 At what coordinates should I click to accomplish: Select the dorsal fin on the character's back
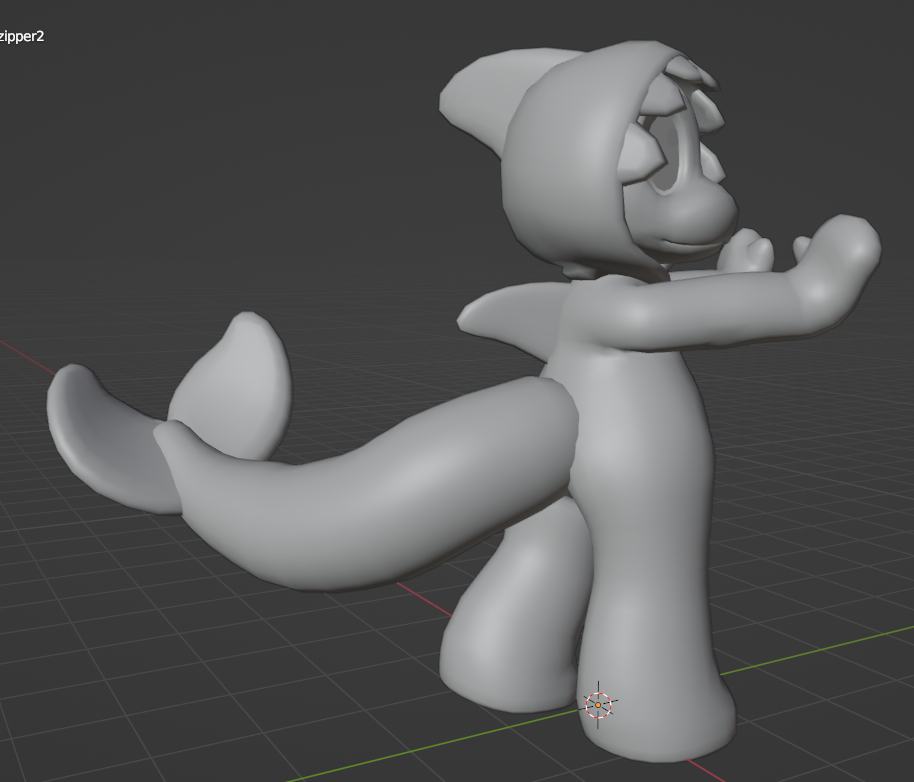tap(505, 310)
